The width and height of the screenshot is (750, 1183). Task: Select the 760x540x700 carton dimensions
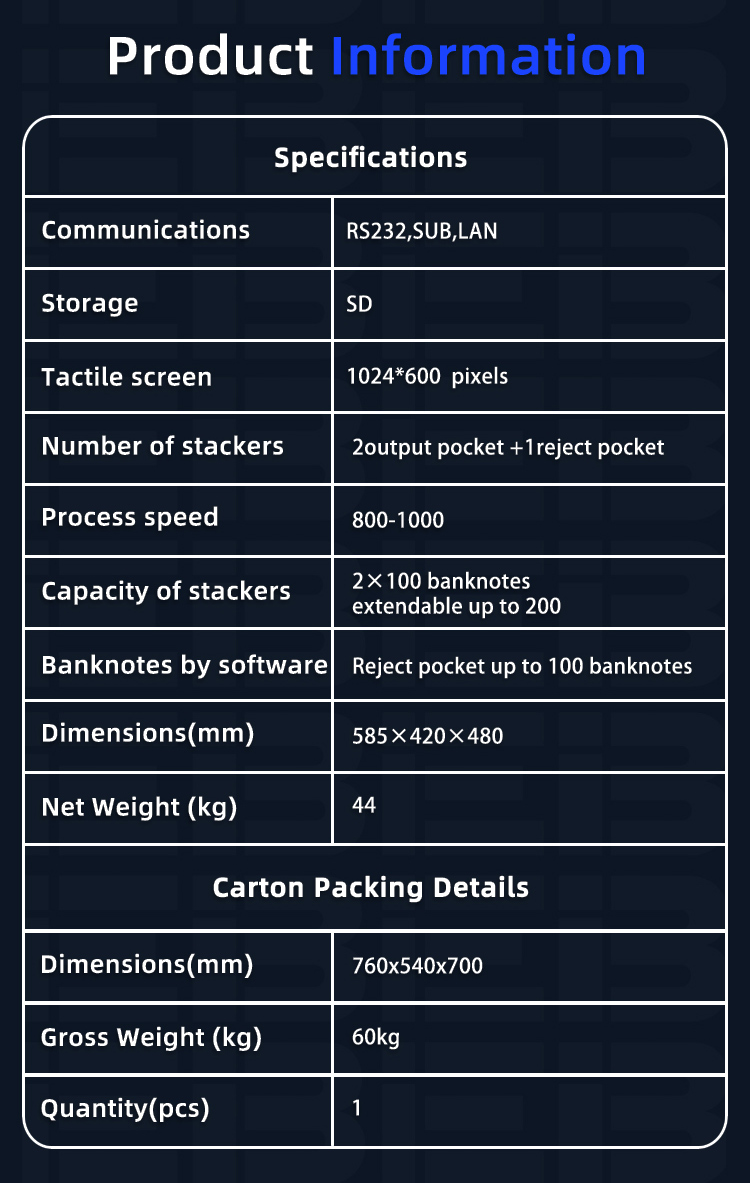(x=417, y=966)
